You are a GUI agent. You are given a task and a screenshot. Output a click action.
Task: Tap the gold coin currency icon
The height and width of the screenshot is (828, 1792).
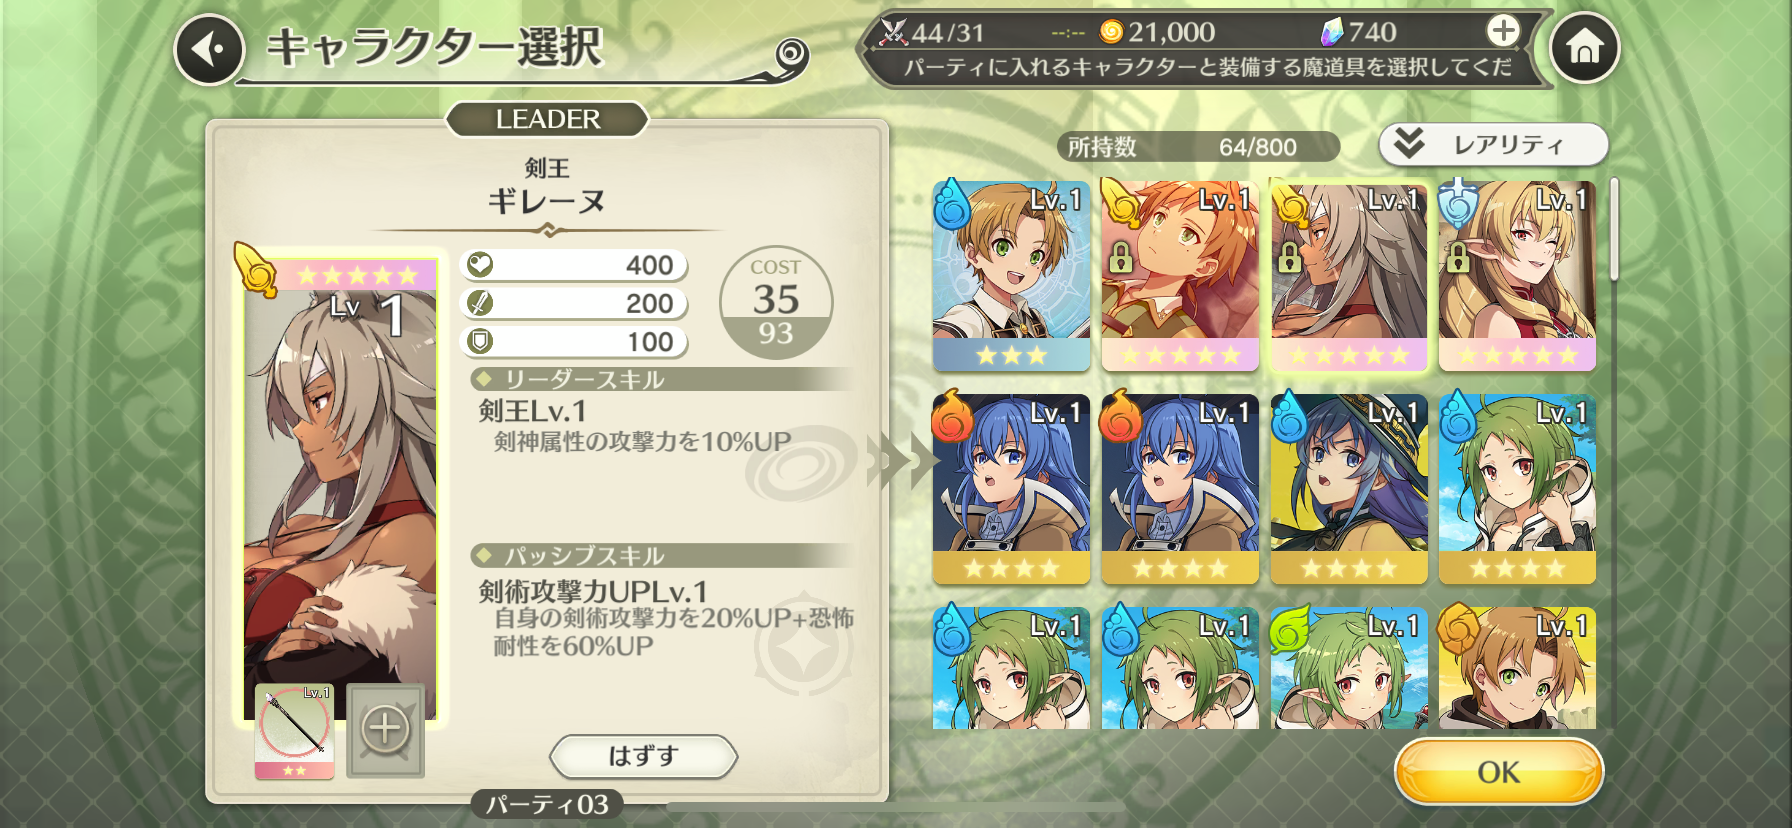(1111, 32)
